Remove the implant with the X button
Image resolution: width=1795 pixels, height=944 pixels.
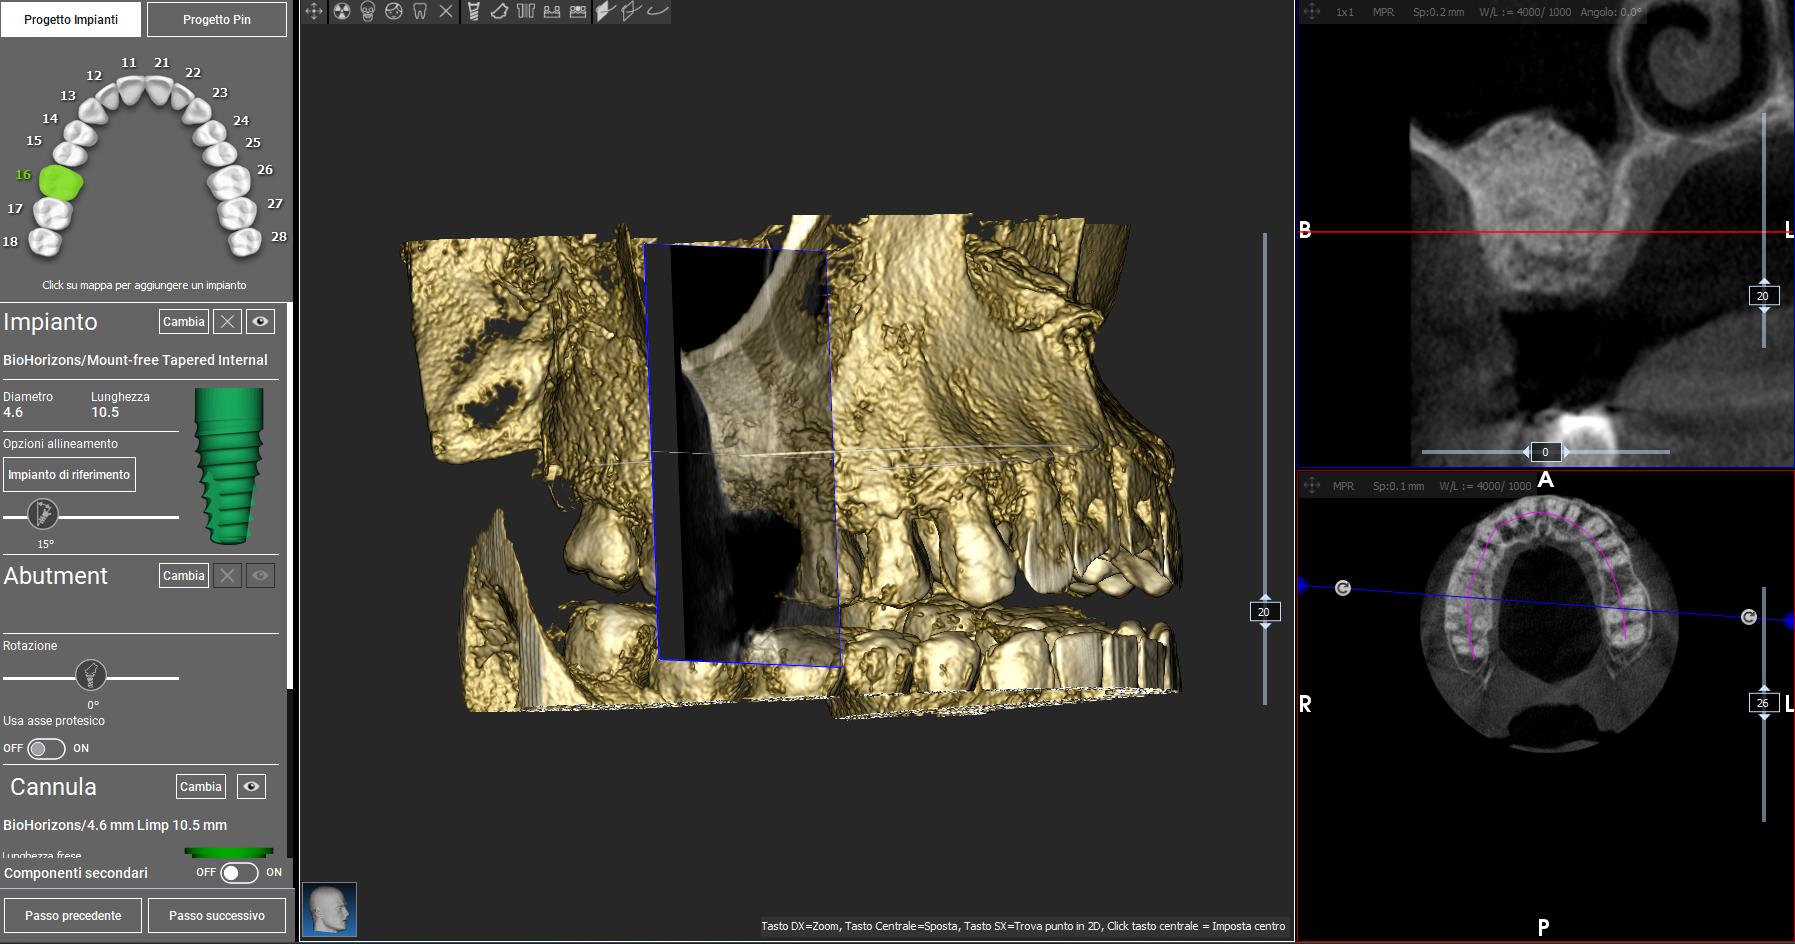tap(228, 321)
